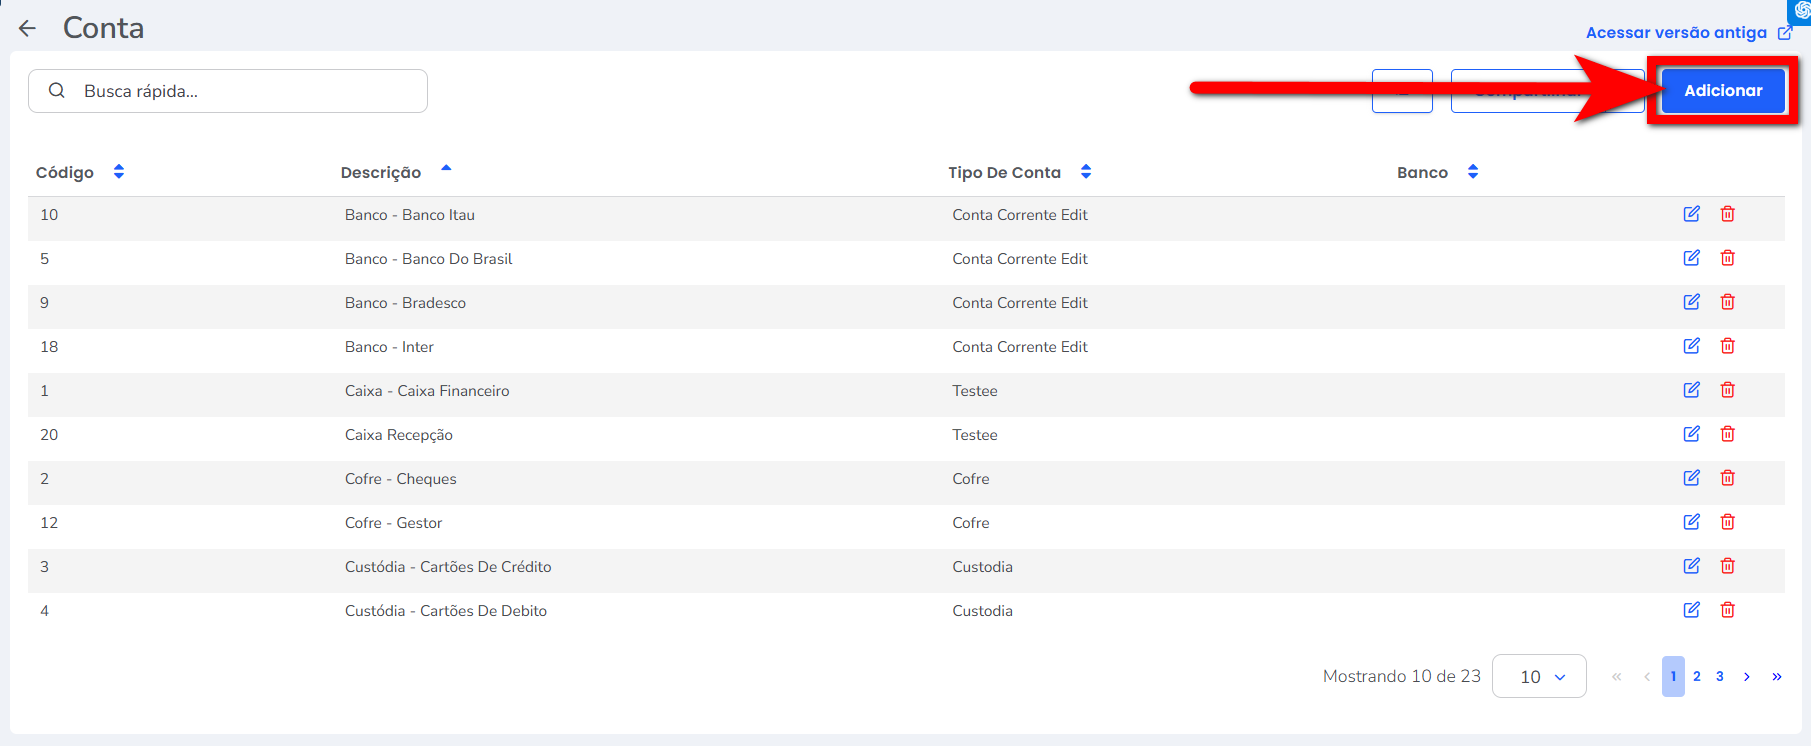The image size is (1811, 746).
Task: Sort table by Código column
Action: (x=118, y=172)
